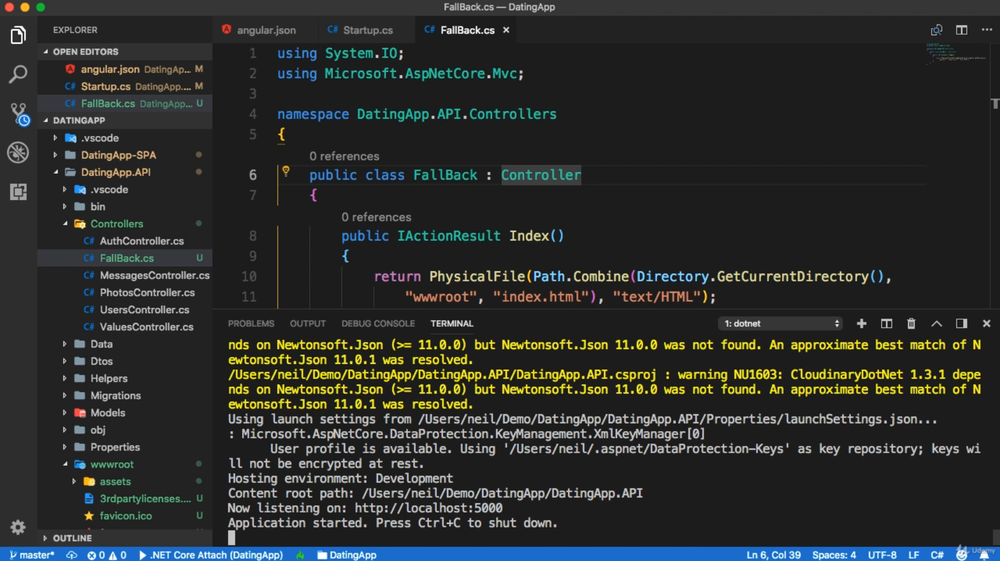Click the lightbulb quick-fix icon on line 6
Screen dimensions: 1000x561
click(x=286, y=171)
